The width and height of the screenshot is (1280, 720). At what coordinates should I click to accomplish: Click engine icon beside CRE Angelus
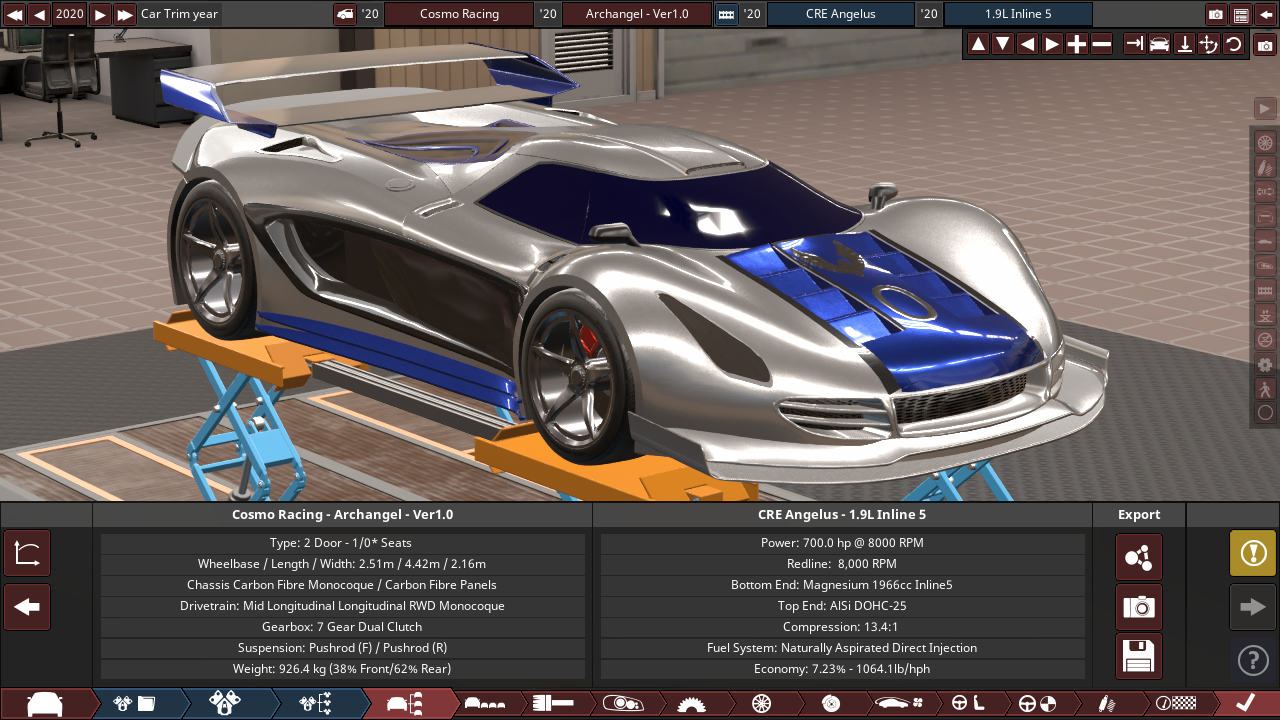pos(726,14)
